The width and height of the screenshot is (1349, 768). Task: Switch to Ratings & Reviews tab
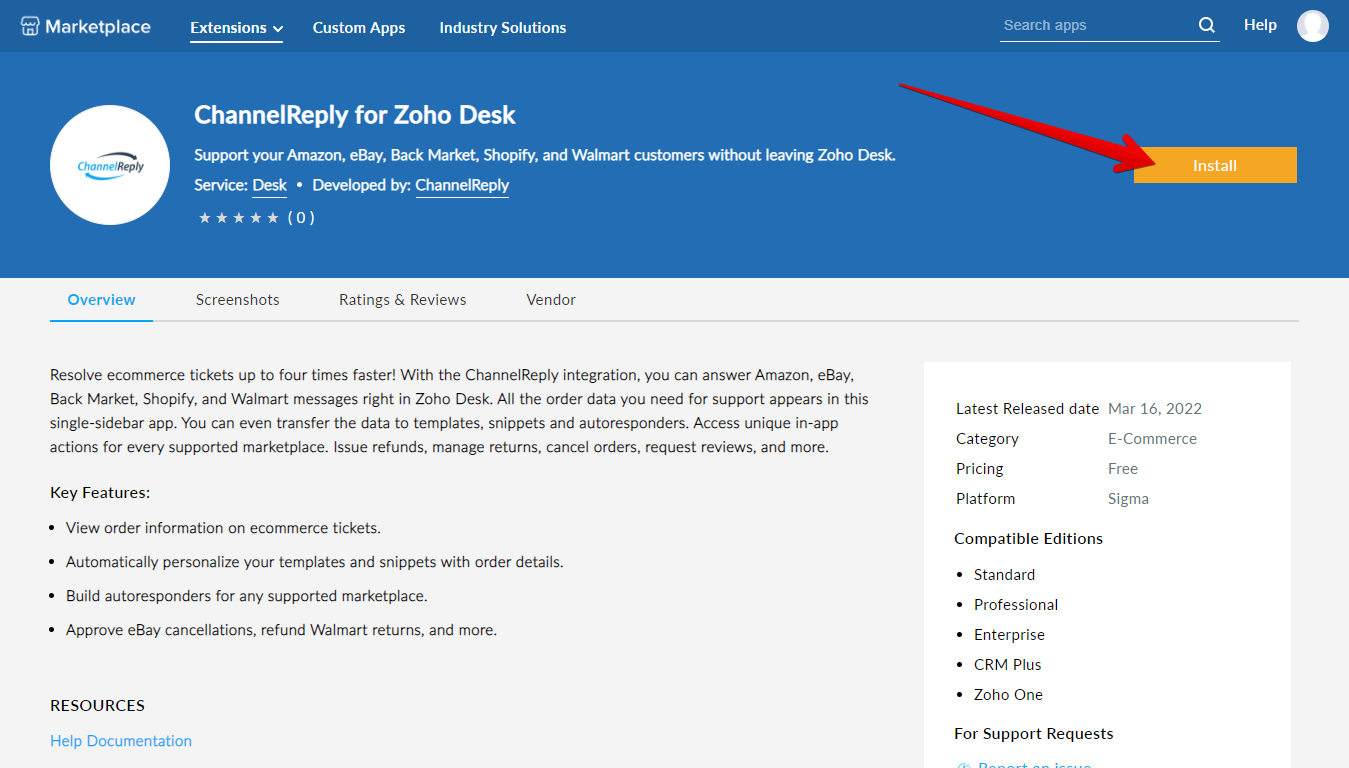(402, 300)
